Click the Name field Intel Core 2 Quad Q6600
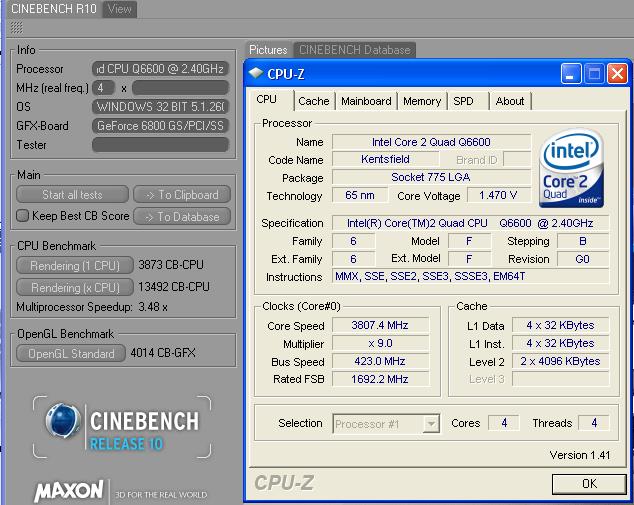The image size is (634, 505). coord(431,142)
